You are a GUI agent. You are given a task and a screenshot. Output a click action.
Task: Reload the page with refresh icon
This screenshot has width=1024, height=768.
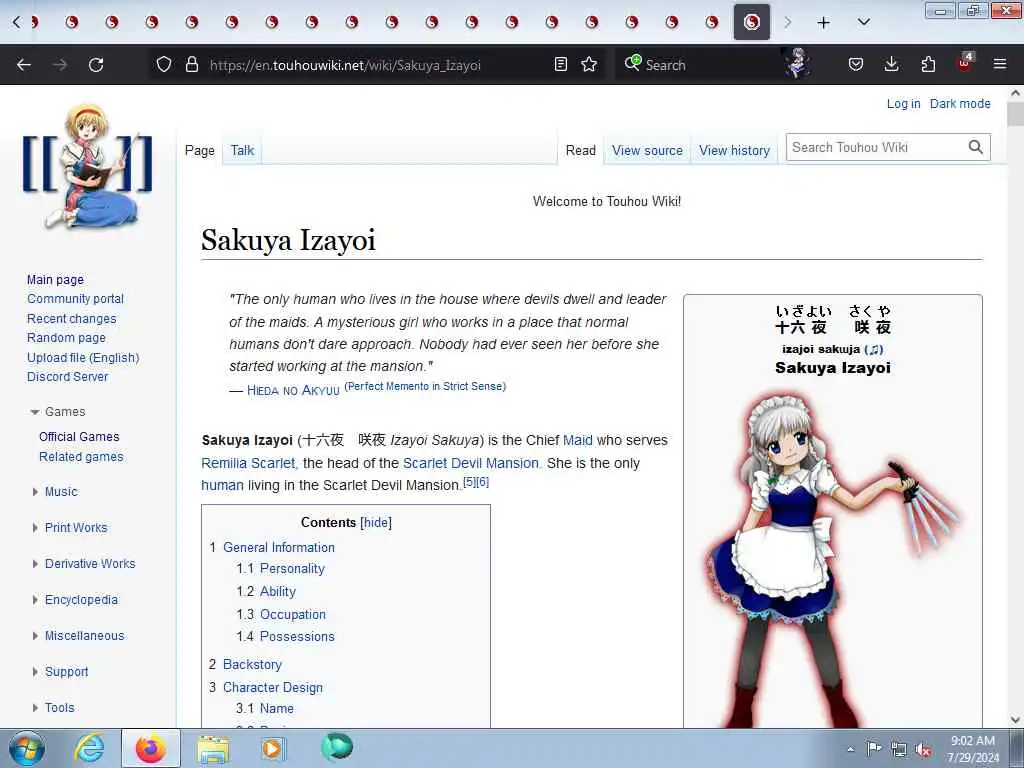coord(96,65)
